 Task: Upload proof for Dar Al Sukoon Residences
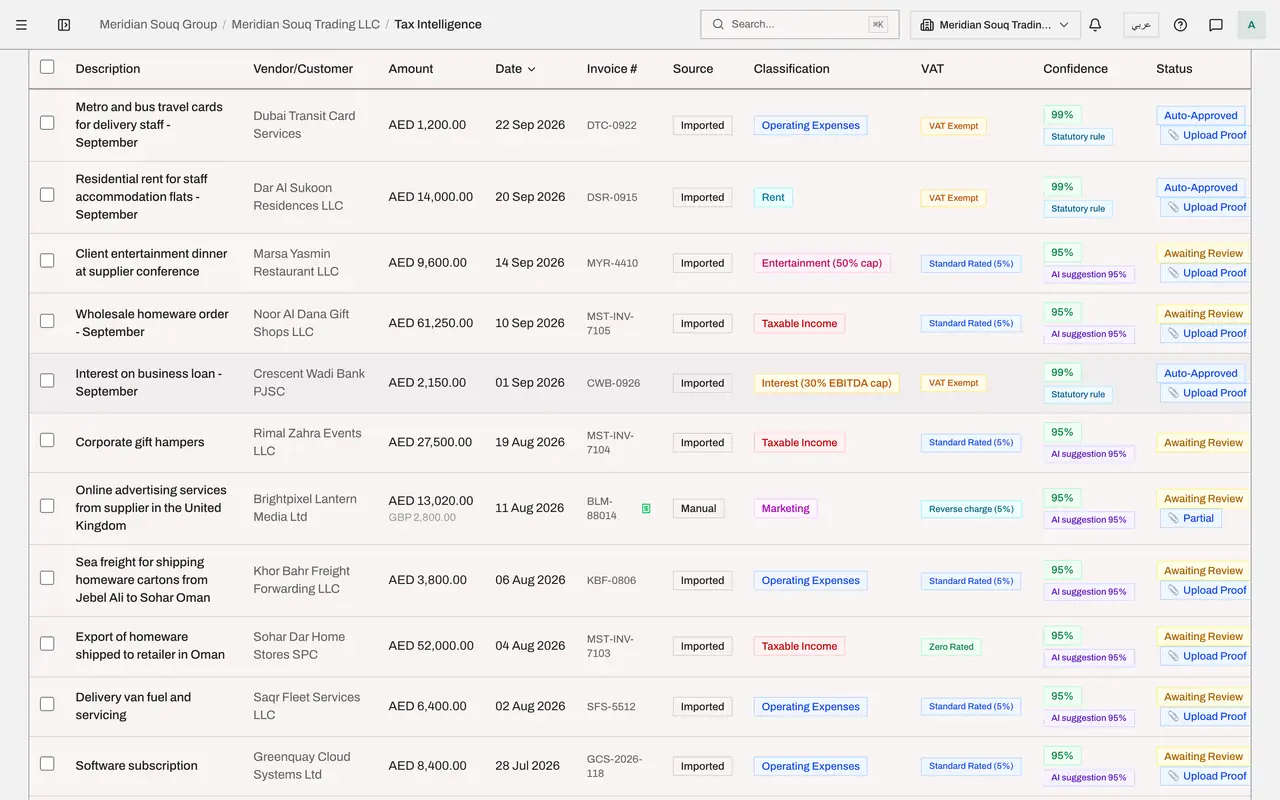(x=1206, y=207)
